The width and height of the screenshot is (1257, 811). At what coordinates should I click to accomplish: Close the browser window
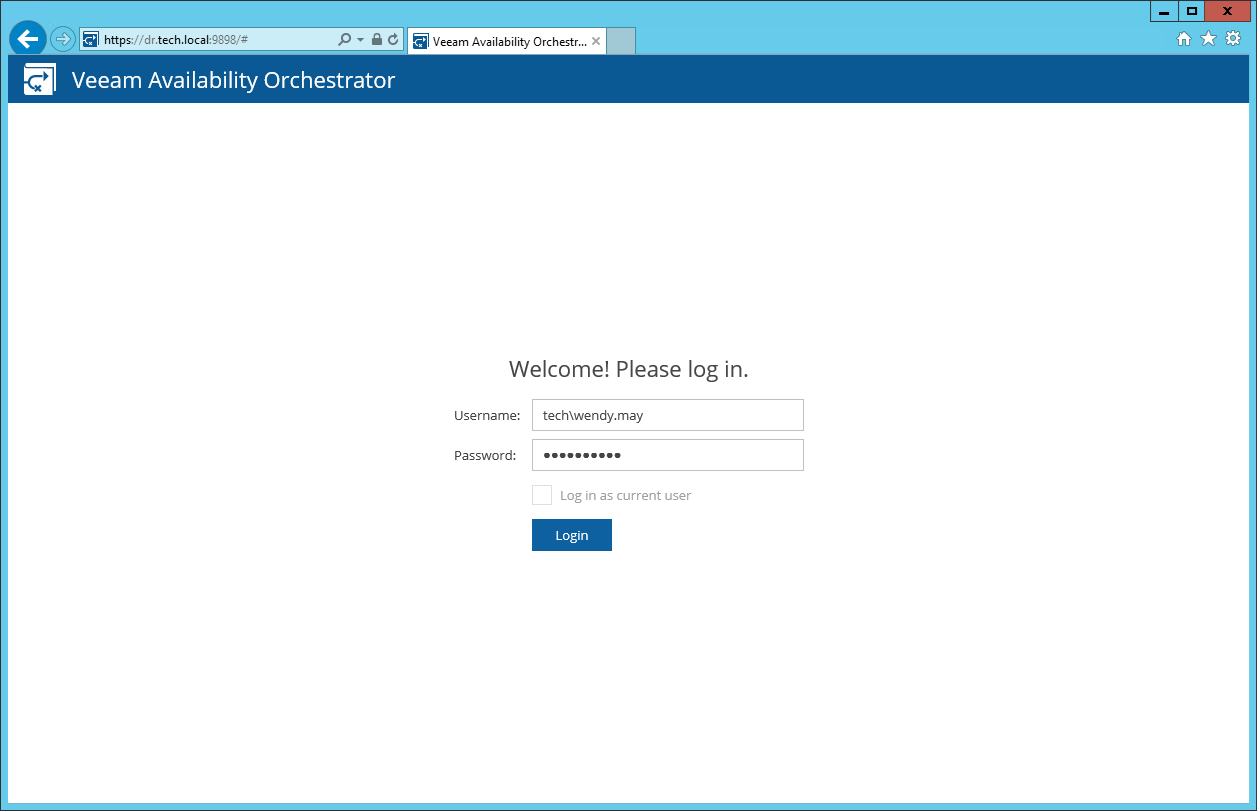pyautogui.click(x=1228, y=11)
